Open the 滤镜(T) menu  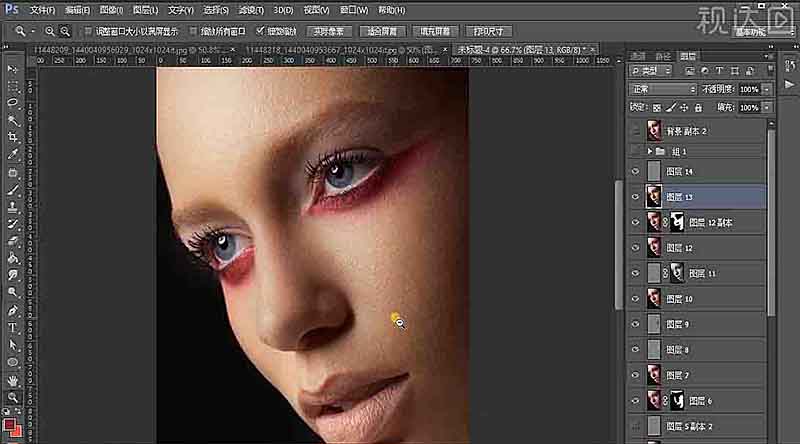point(252,10)
